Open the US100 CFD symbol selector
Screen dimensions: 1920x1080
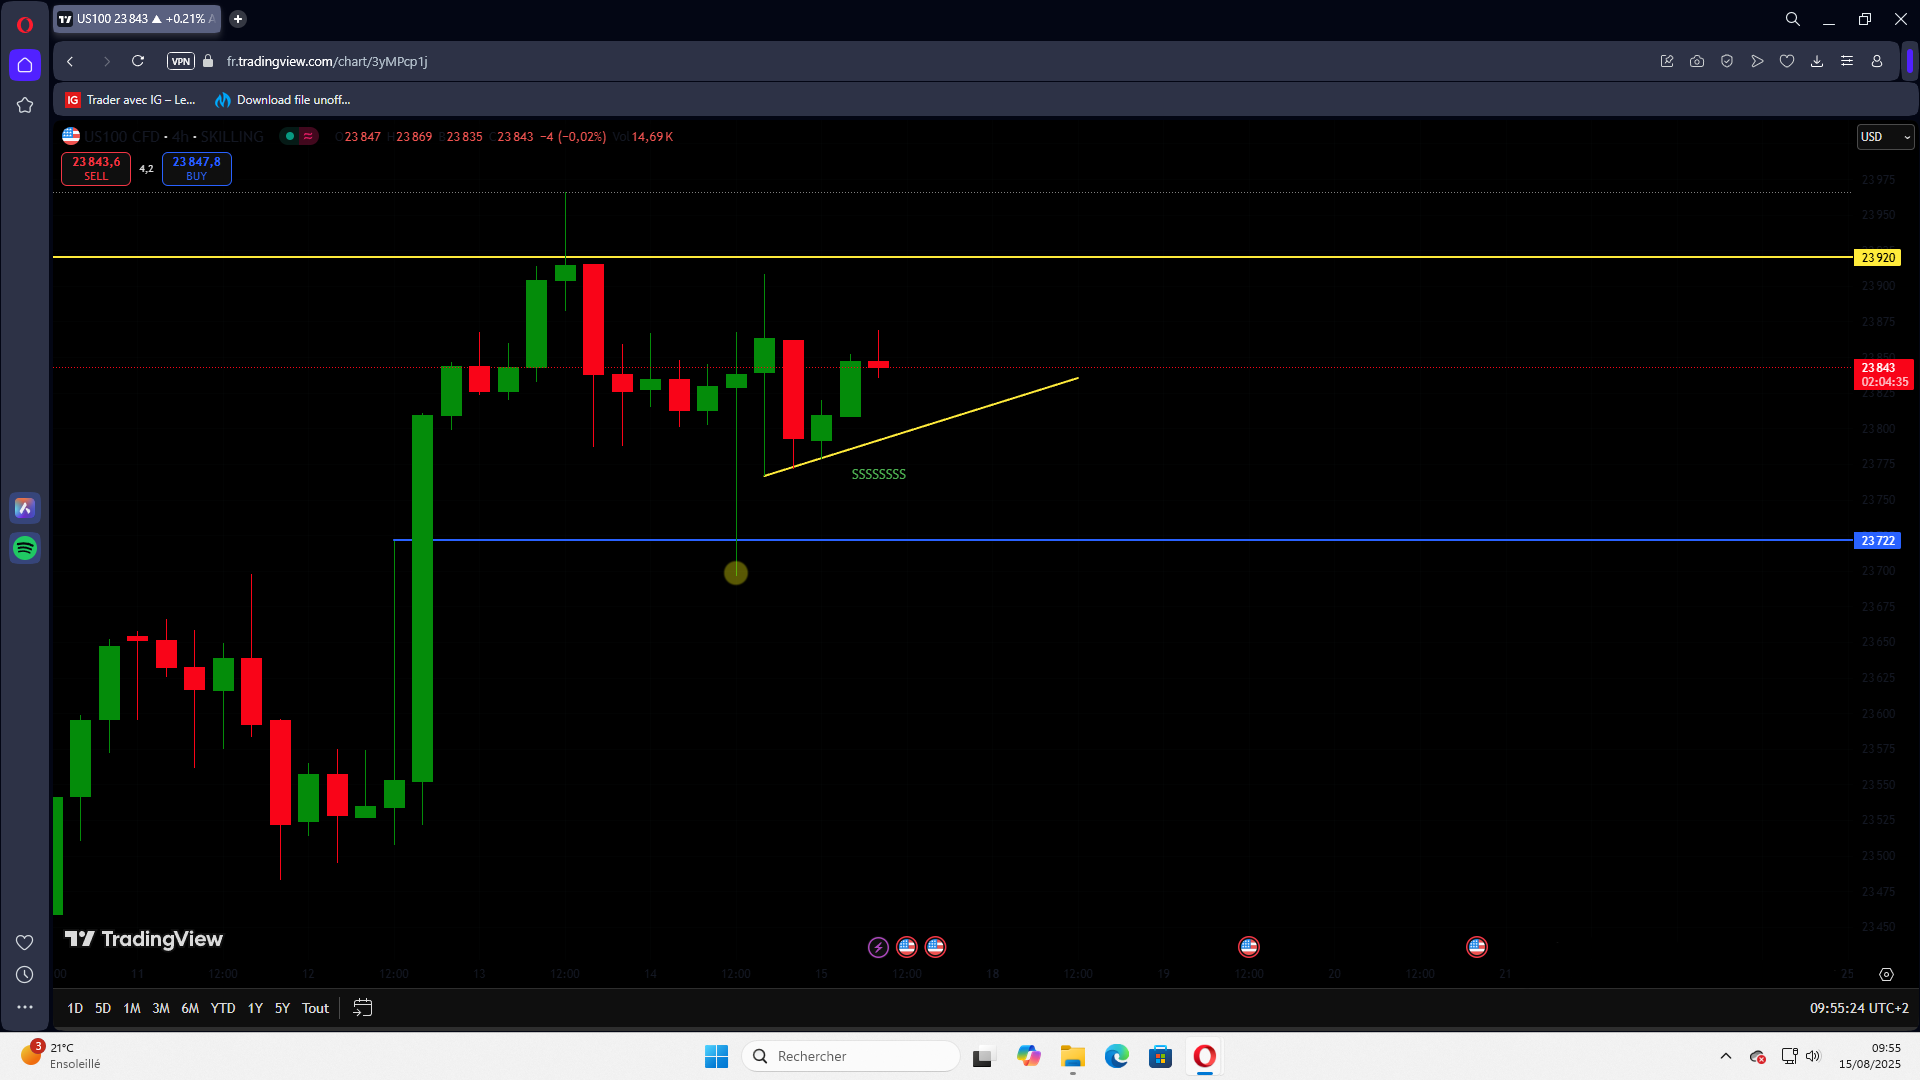click(122, 136)
